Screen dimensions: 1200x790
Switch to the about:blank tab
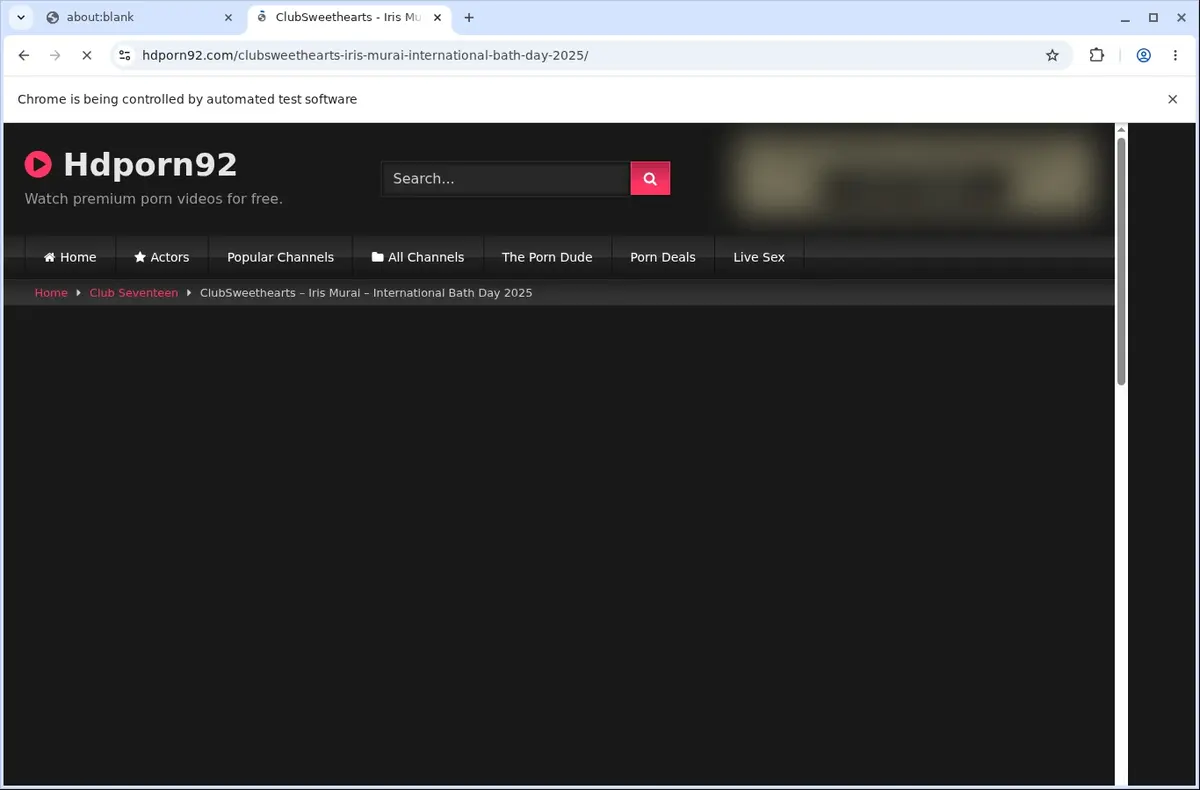click(x=138, y=17)
